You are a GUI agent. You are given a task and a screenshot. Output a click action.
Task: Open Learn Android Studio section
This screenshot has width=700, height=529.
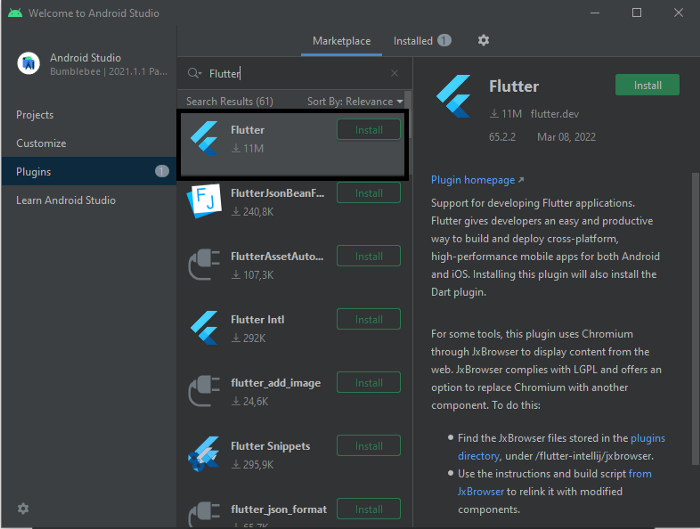[66, 200]
